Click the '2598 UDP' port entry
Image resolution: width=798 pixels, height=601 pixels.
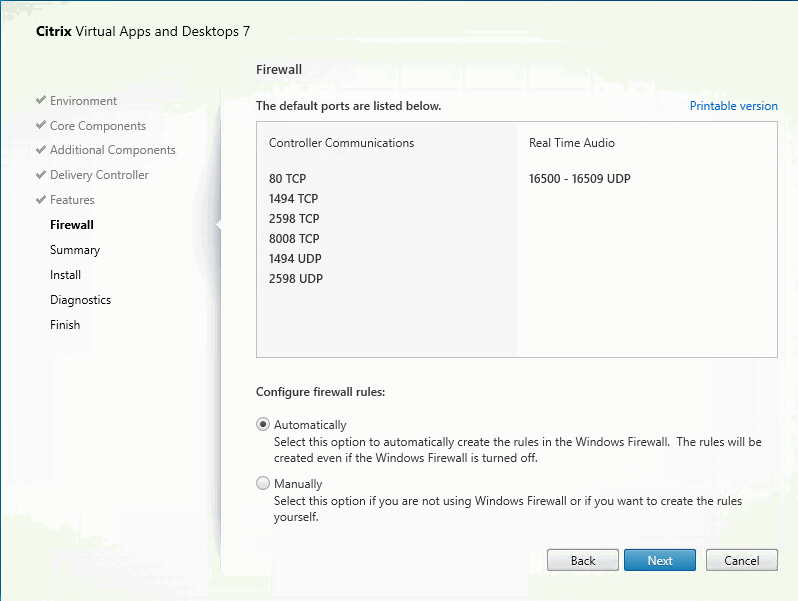(x=296, y=278)
